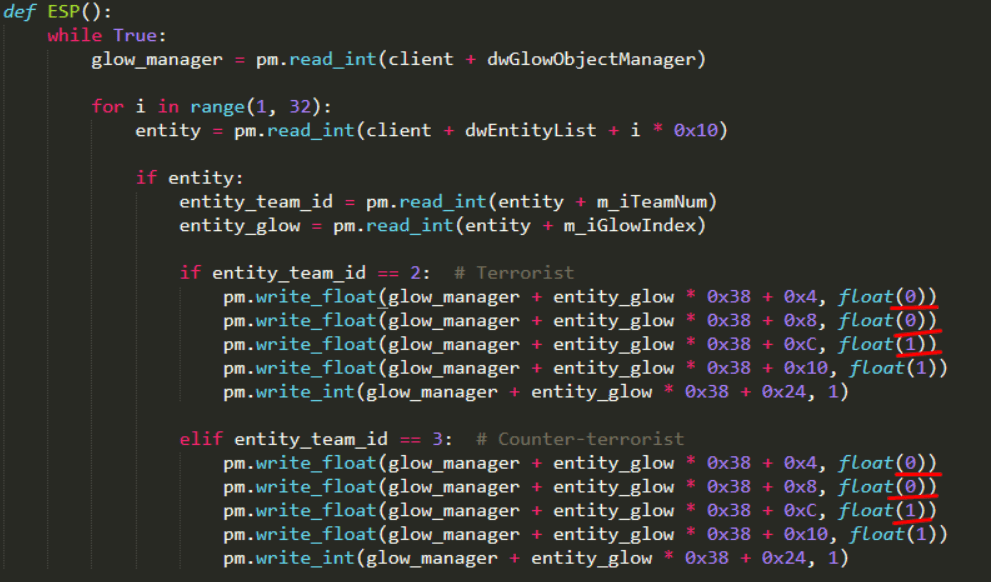
Task: Place cursor on 'while True' keyword
Action: [x=102, y=35]
